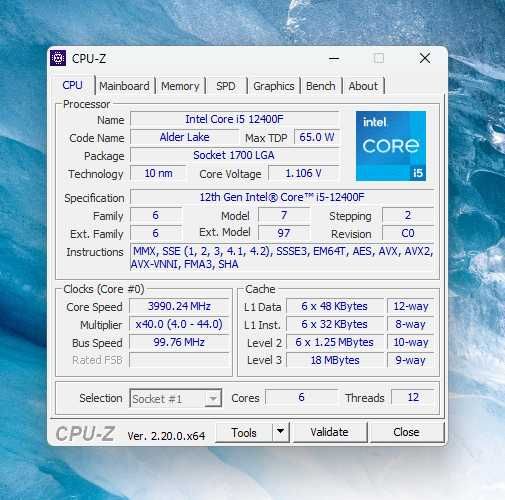Click the 8-way L1 Inst. associativity

pos(411,324)
